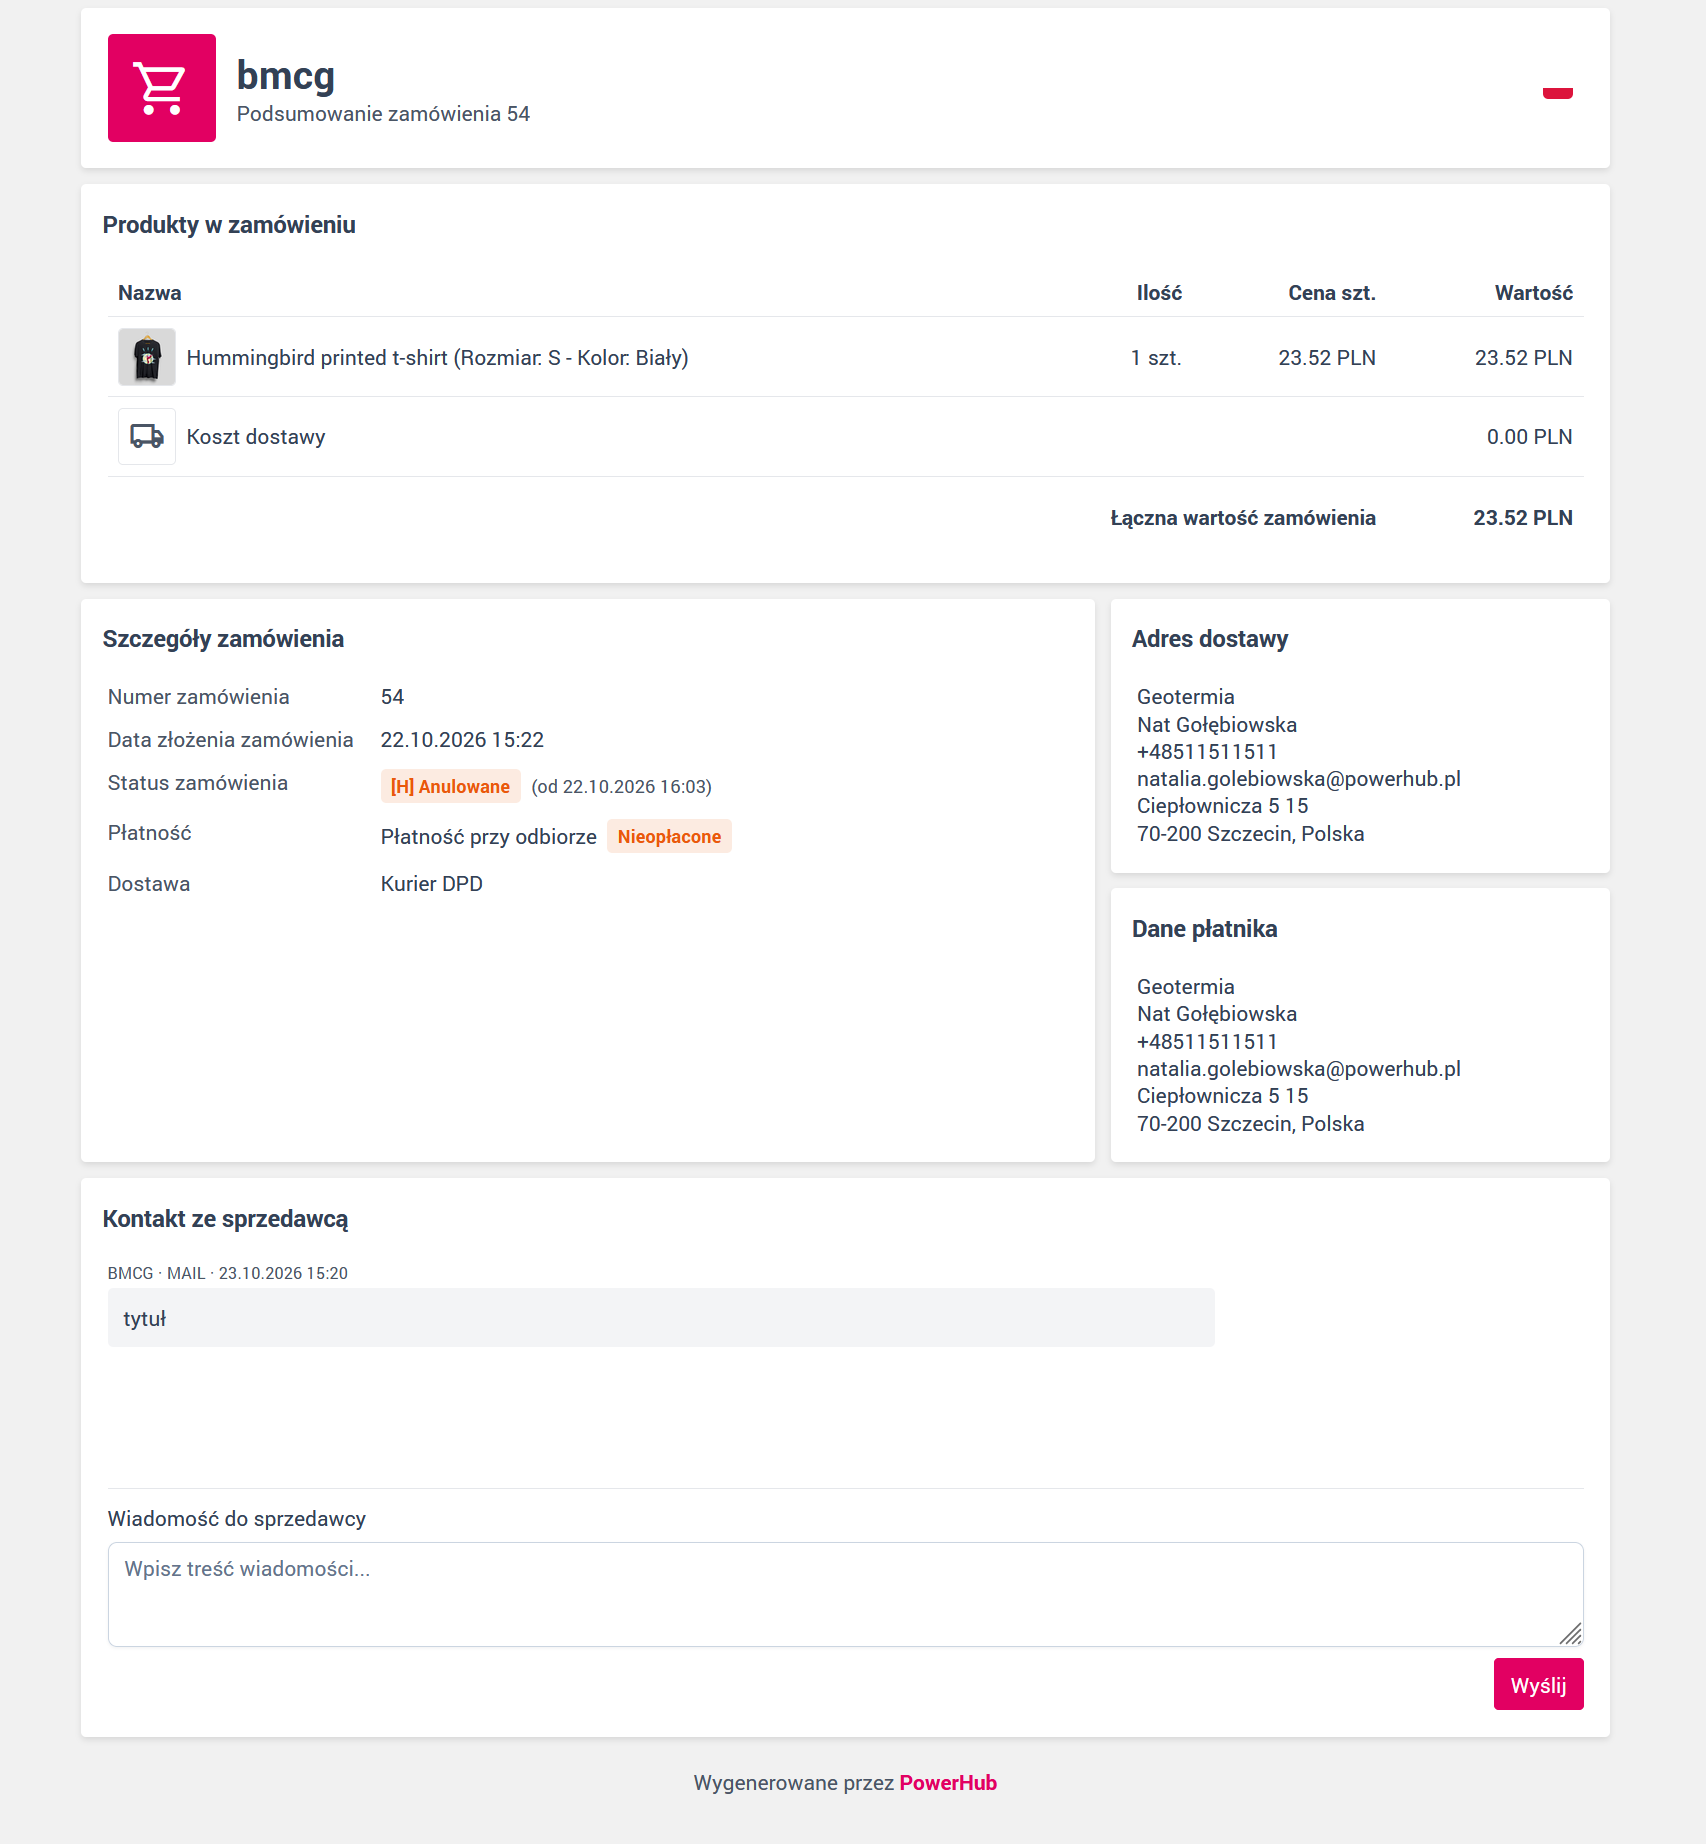1706x1844 pixels.
Task: Follow the PowerHub footer link
Action: pos(948,1782)
